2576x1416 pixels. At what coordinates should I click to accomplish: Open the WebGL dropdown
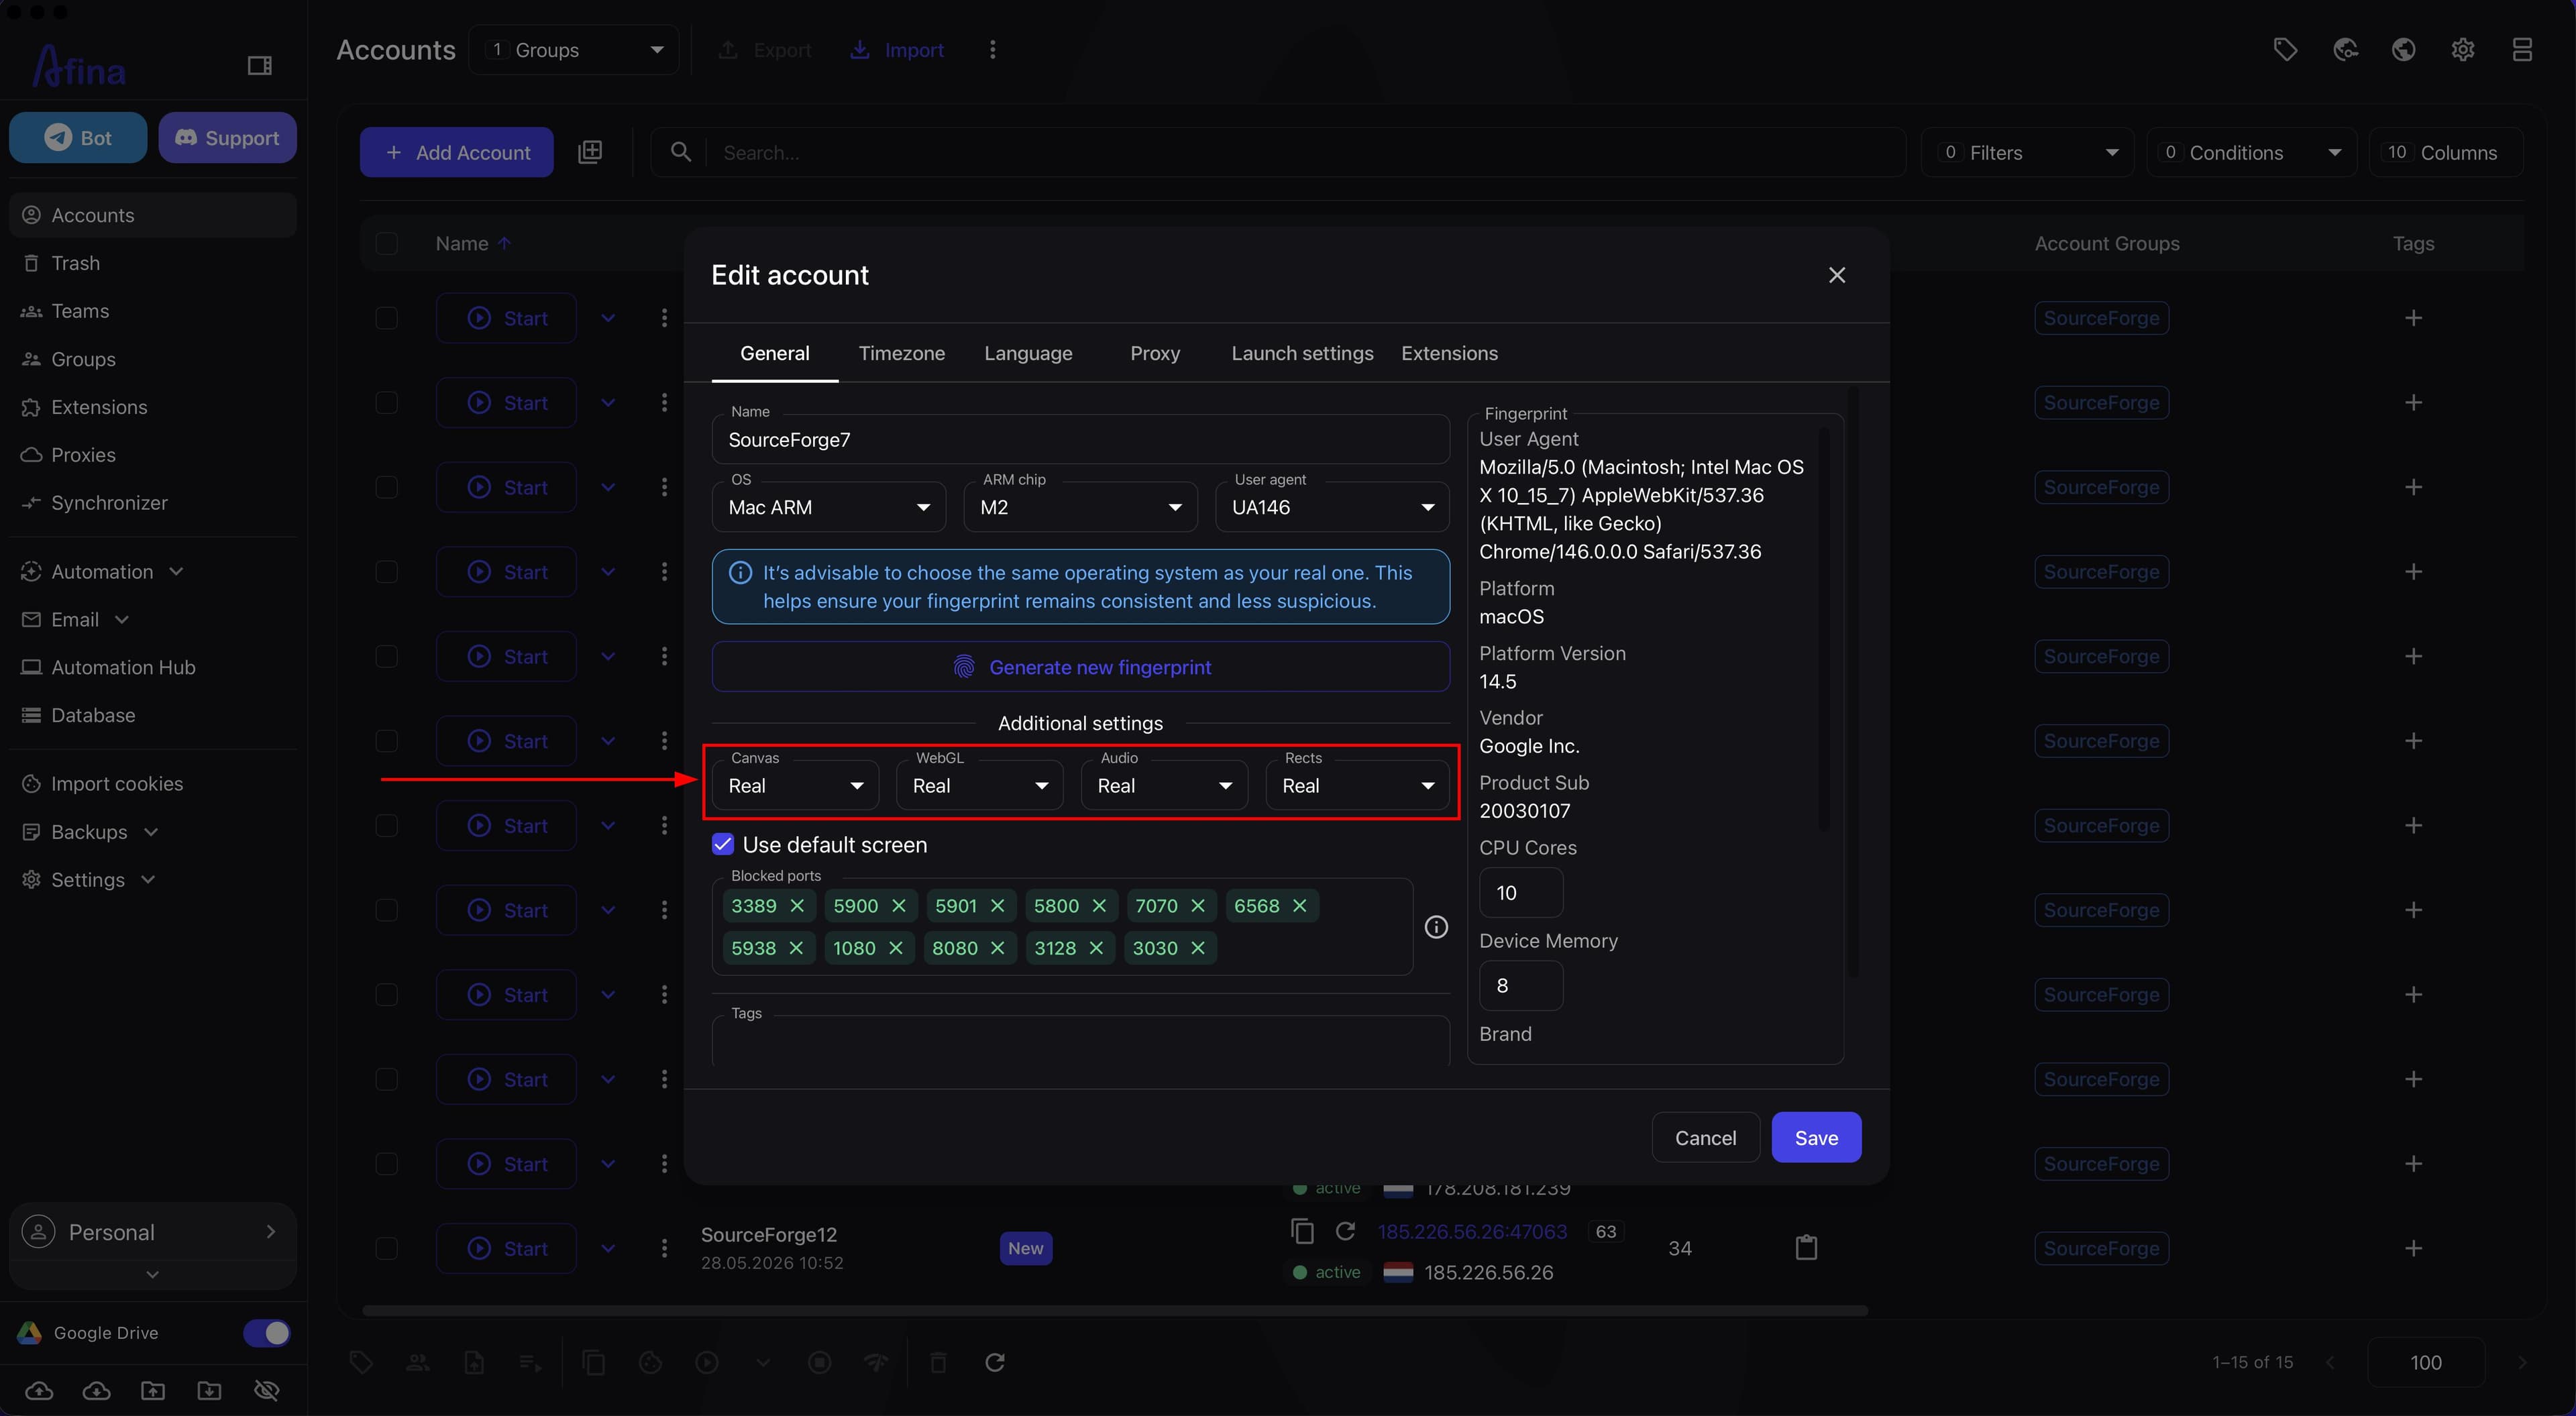tap(980, 785)
